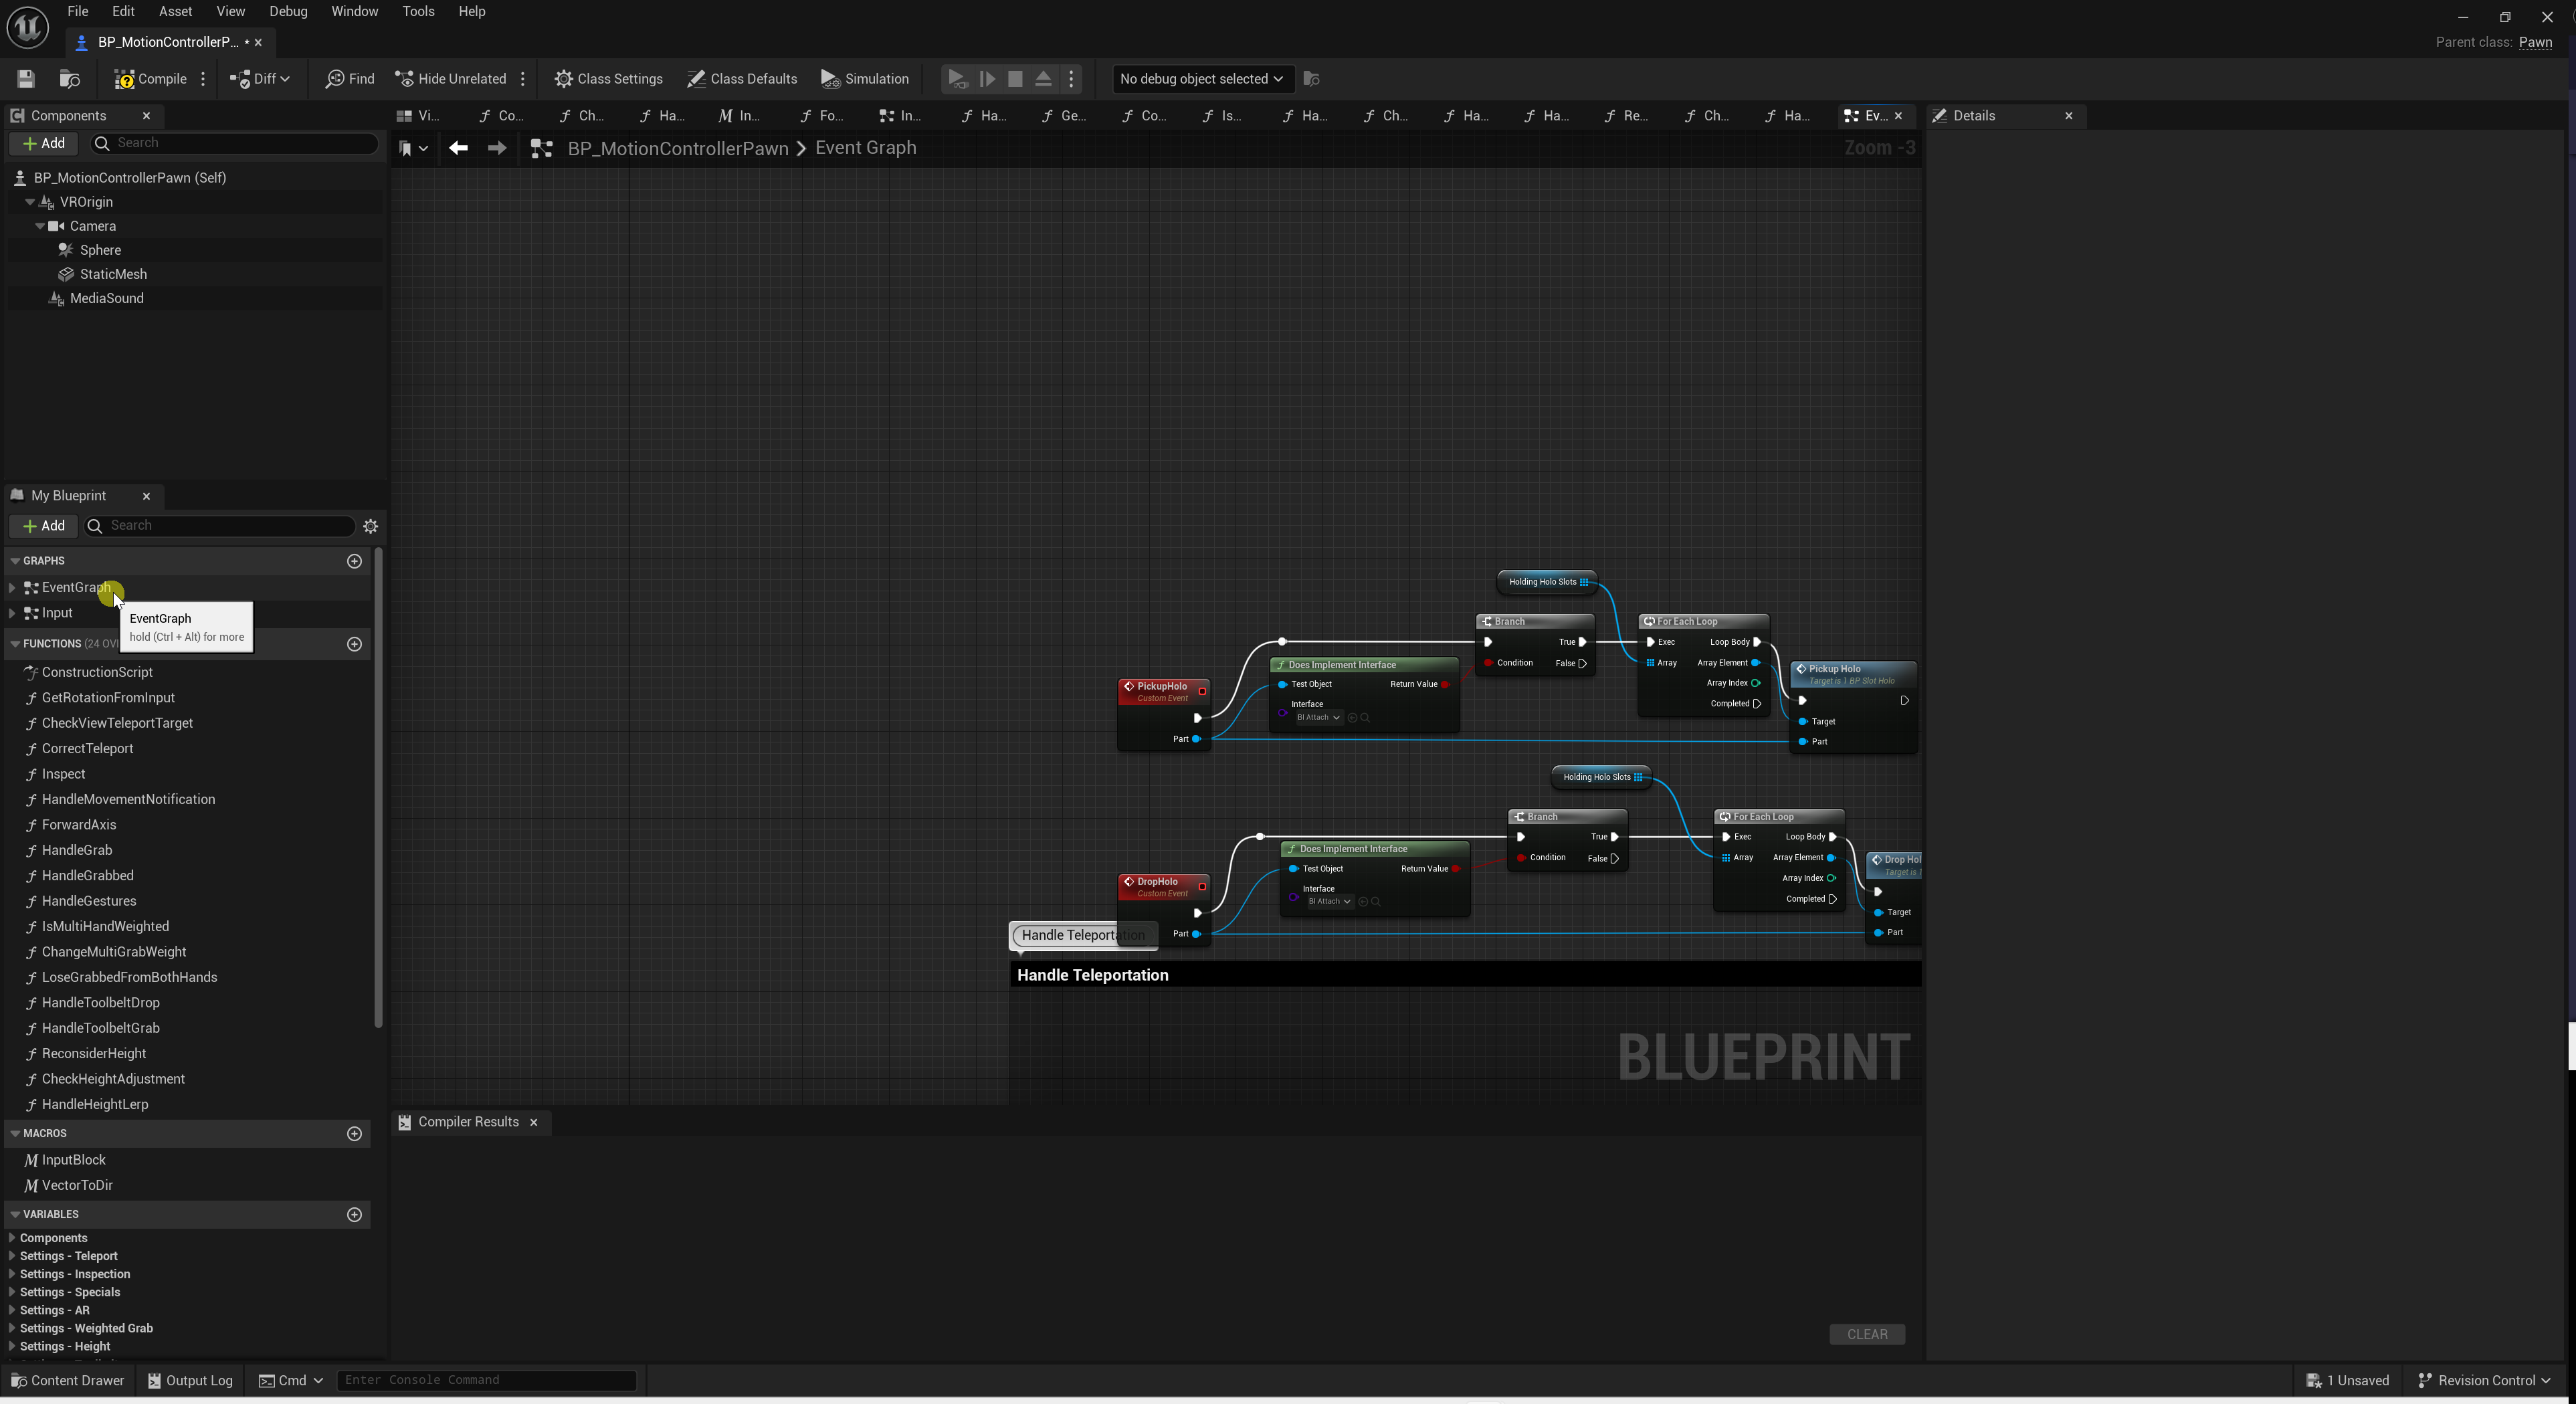The height and width of the screenshot is (1404, 2576).
Task: Click the Compile blueprint button
Action: tap(151, 79)
